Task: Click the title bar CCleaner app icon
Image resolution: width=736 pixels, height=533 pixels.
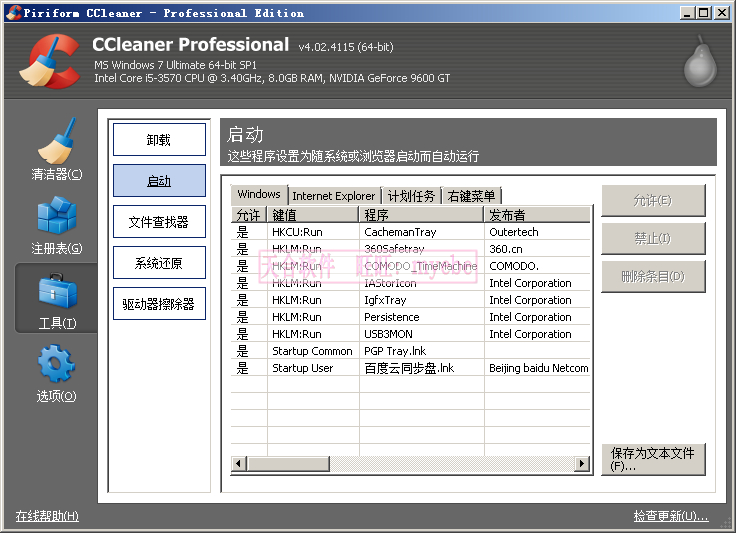Action: click(14, 13)
